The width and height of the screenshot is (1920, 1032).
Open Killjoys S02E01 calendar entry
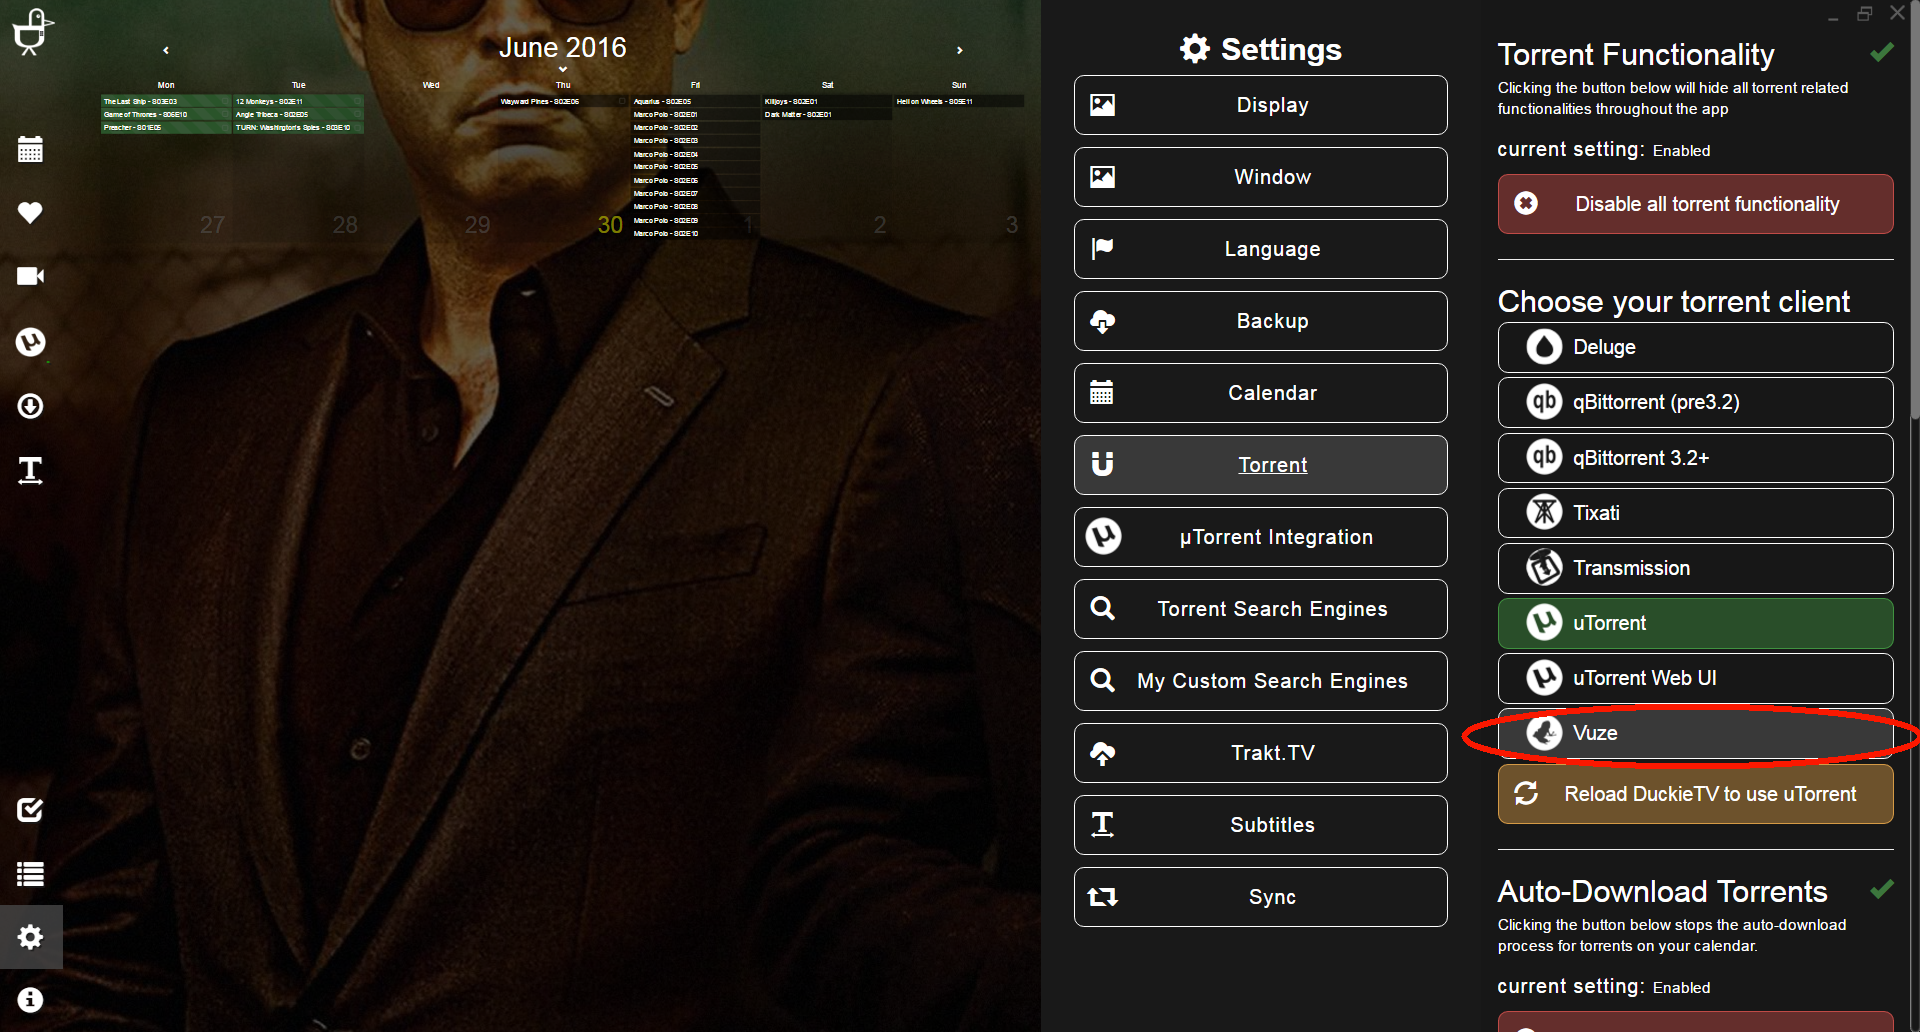coord(827,101)
